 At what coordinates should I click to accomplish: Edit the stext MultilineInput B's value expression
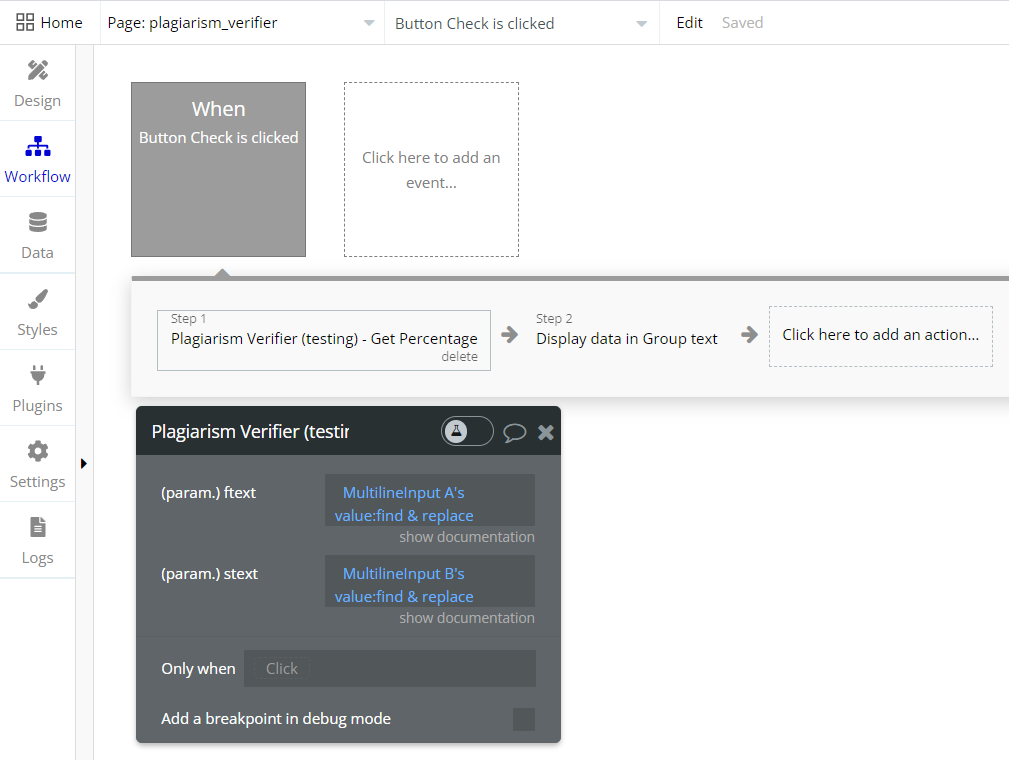click(x=430, y=581)
